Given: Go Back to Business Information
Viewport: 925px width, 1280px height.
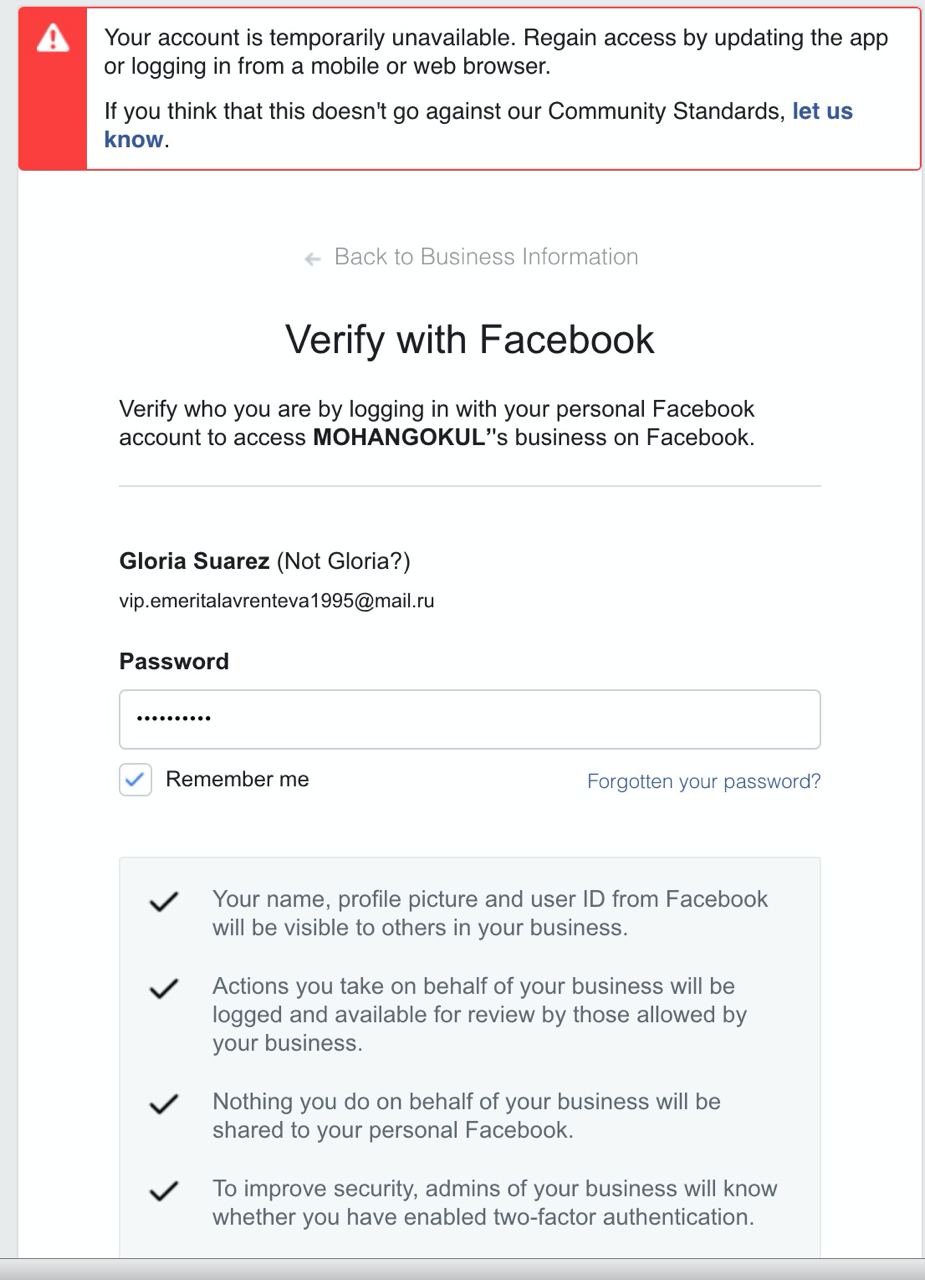Looking at the screenshot, I should [x=486, y=257].
